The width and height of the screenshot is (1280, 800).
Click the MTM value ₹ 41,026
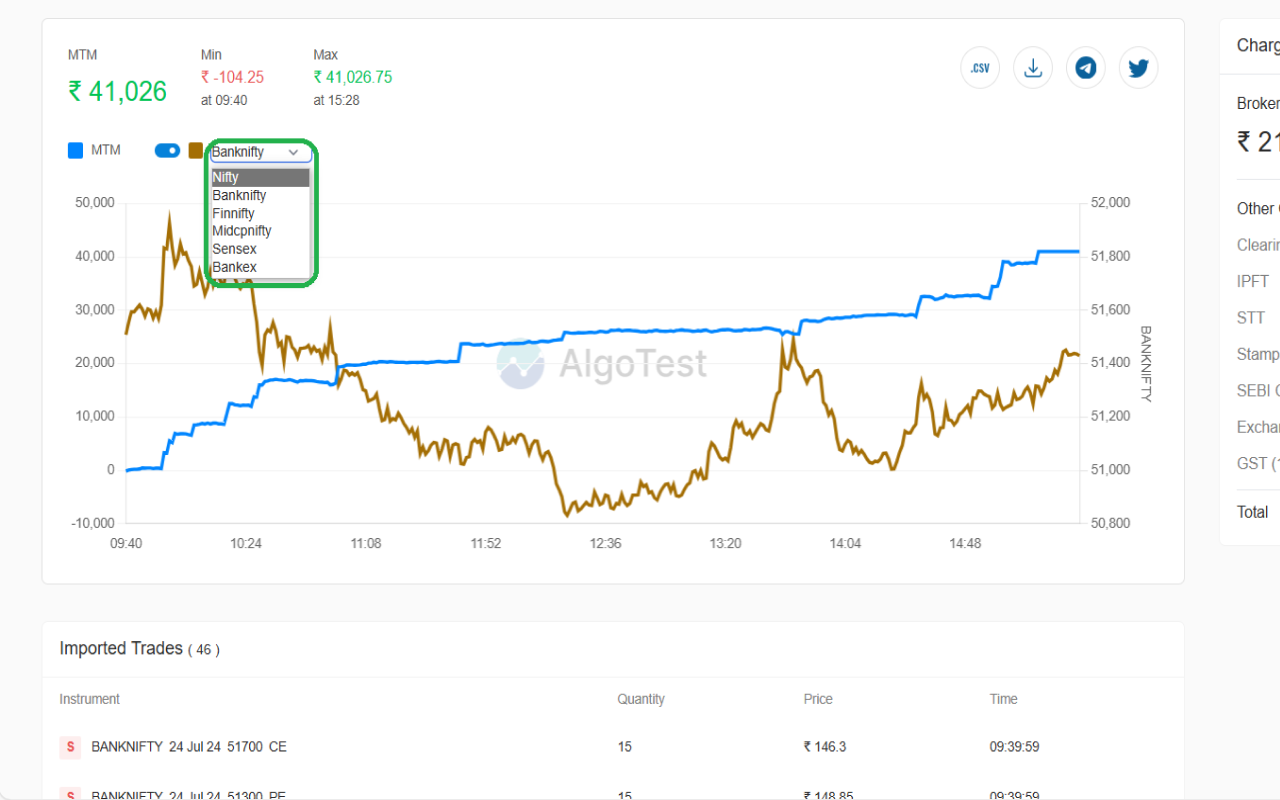(x=118, y=92)
